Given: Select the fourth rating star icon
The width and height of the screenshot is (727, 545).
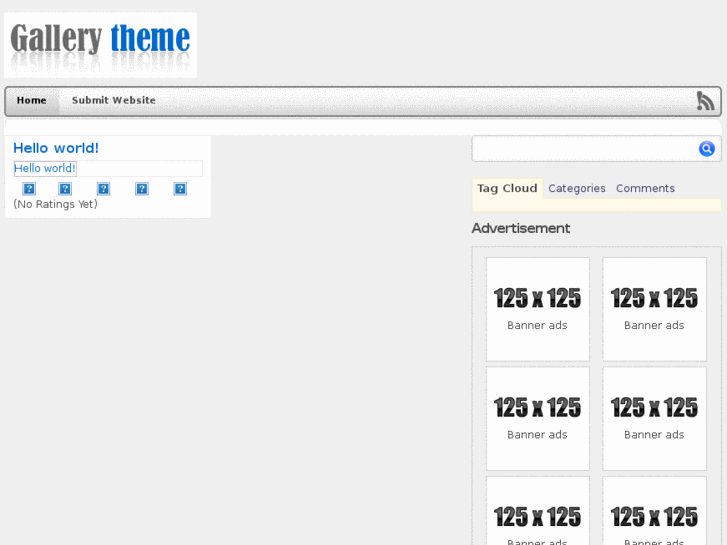Looking at the screenshot, I should (142, 189).
